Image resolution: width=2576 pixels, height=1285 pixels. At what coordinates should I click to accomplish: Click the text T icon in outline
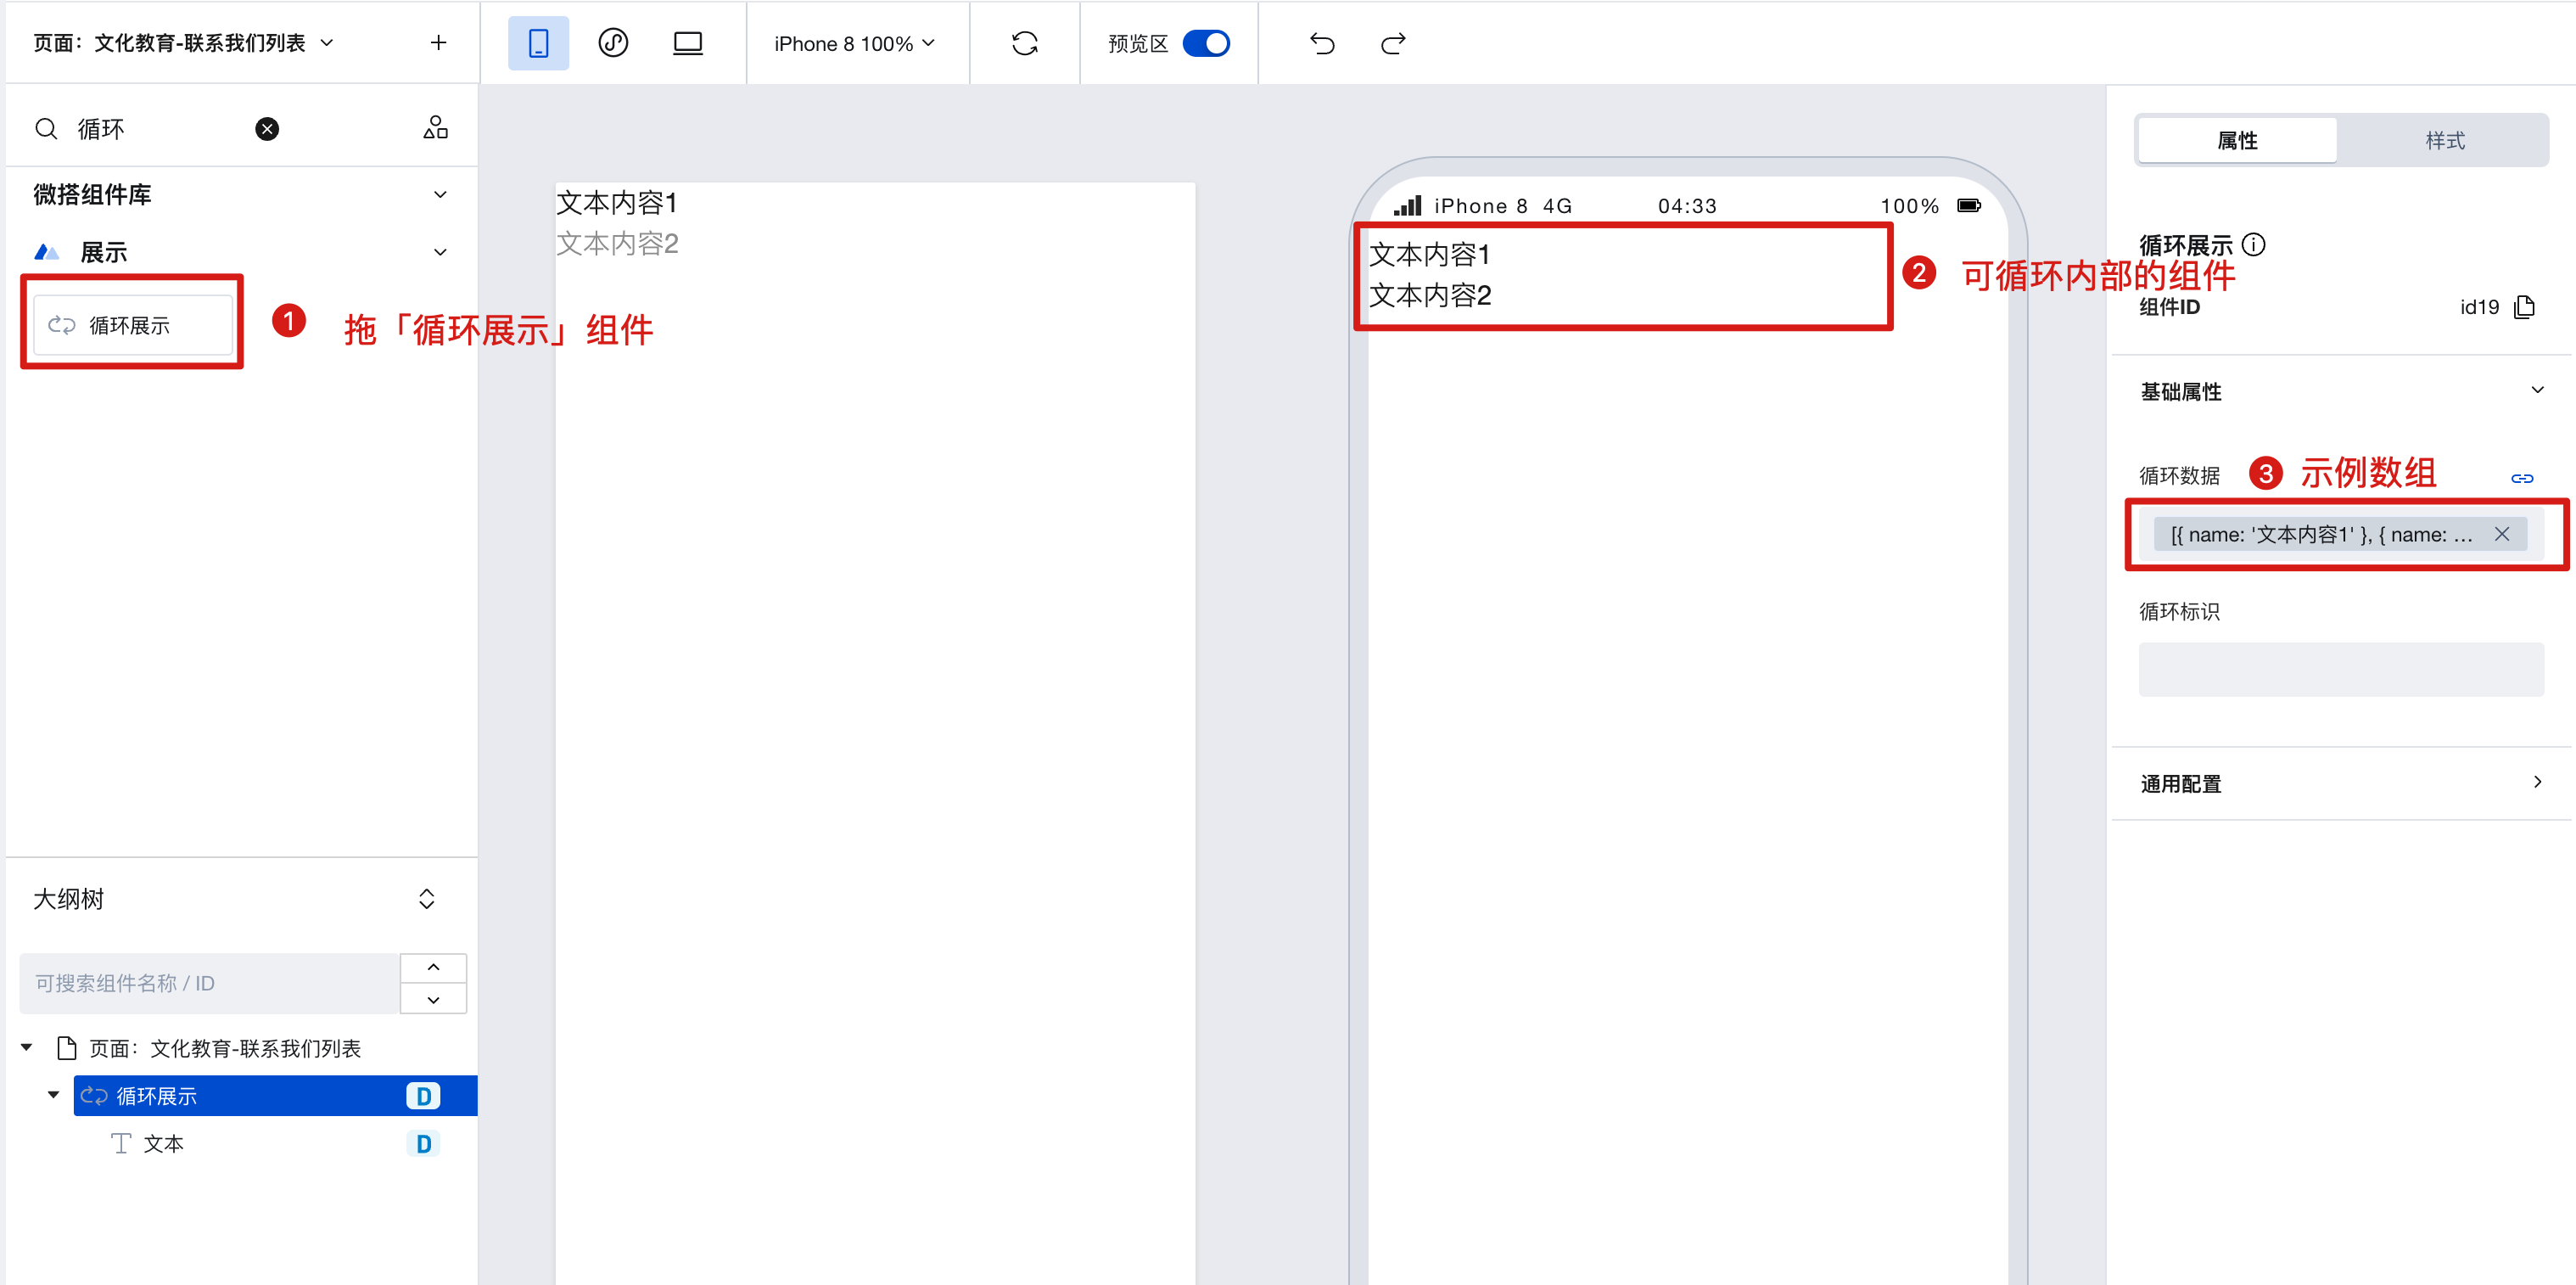pyautogui.click(x=121, y=1143)
